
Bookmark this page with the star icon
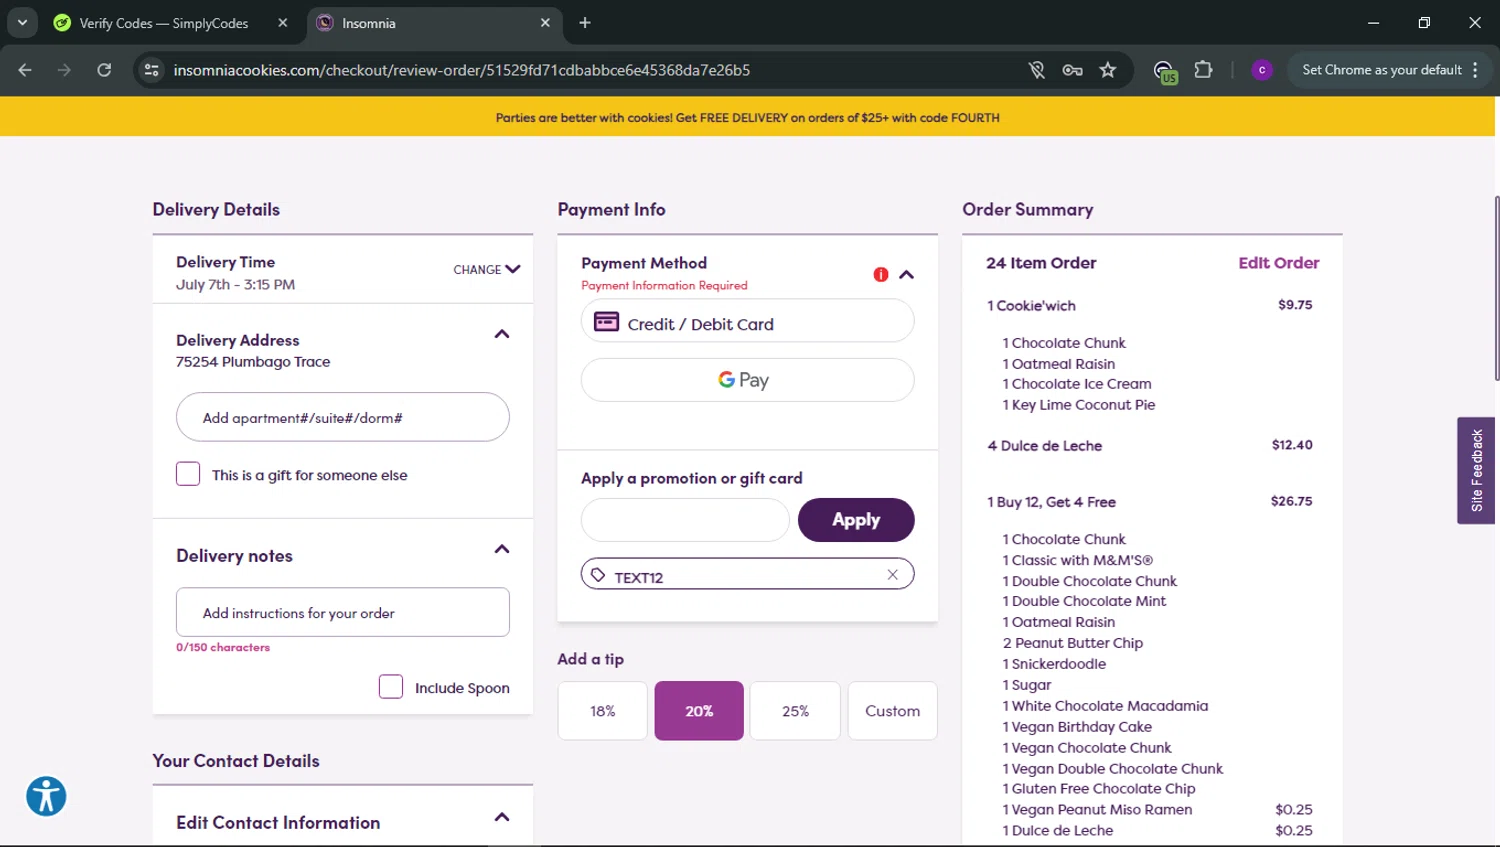coord(1108,70)
